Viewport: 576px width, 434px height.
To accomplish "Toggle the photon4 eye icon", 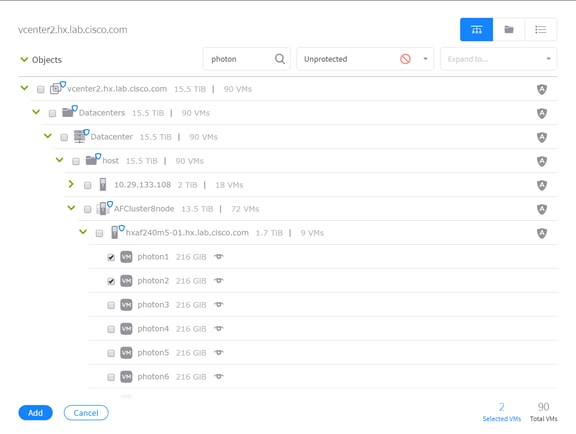I will click(219, 329).
